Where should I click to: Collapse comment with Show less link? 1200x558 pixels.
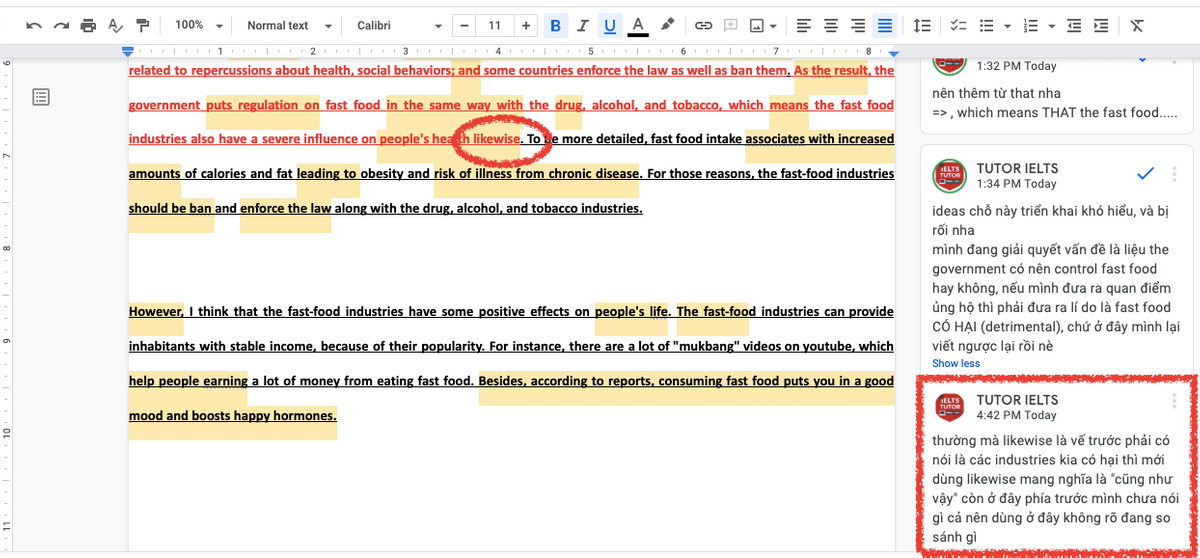956,363
